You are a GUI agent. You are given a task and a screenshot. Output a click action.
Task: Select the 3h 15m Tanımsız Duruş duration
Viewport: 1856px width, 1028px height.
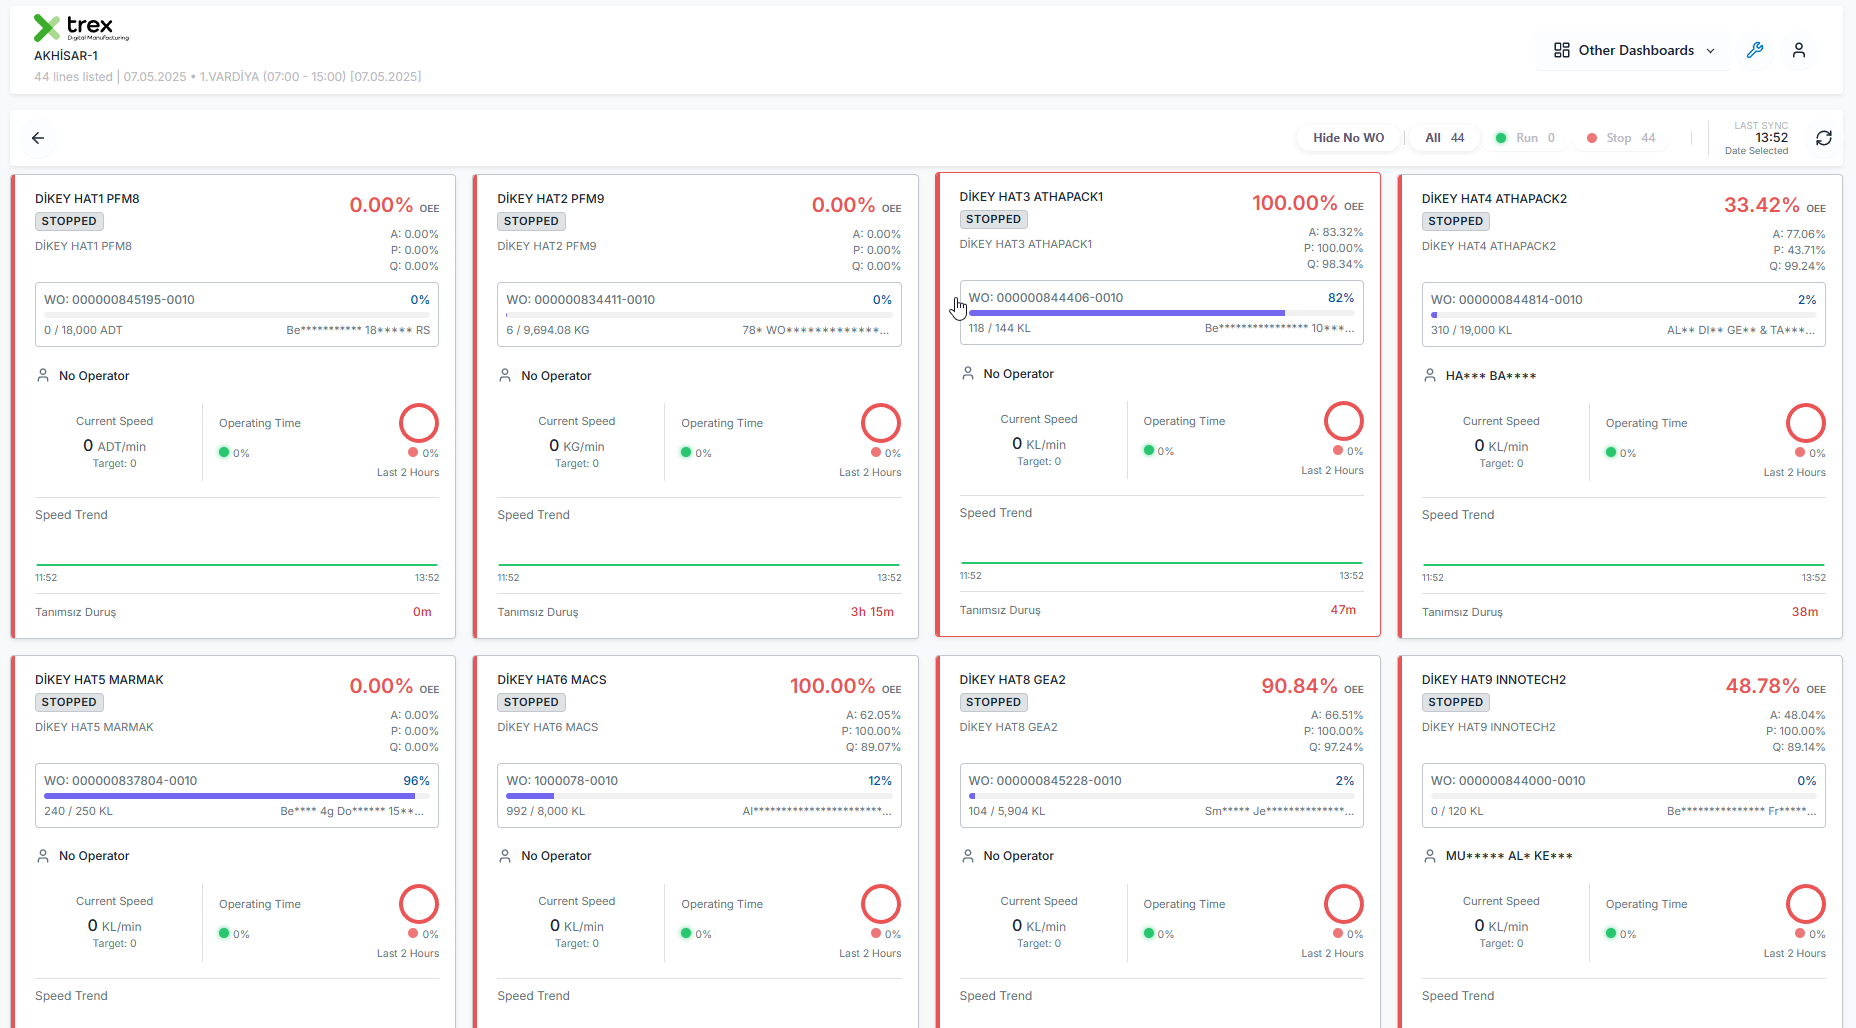(x=872, y=612)
